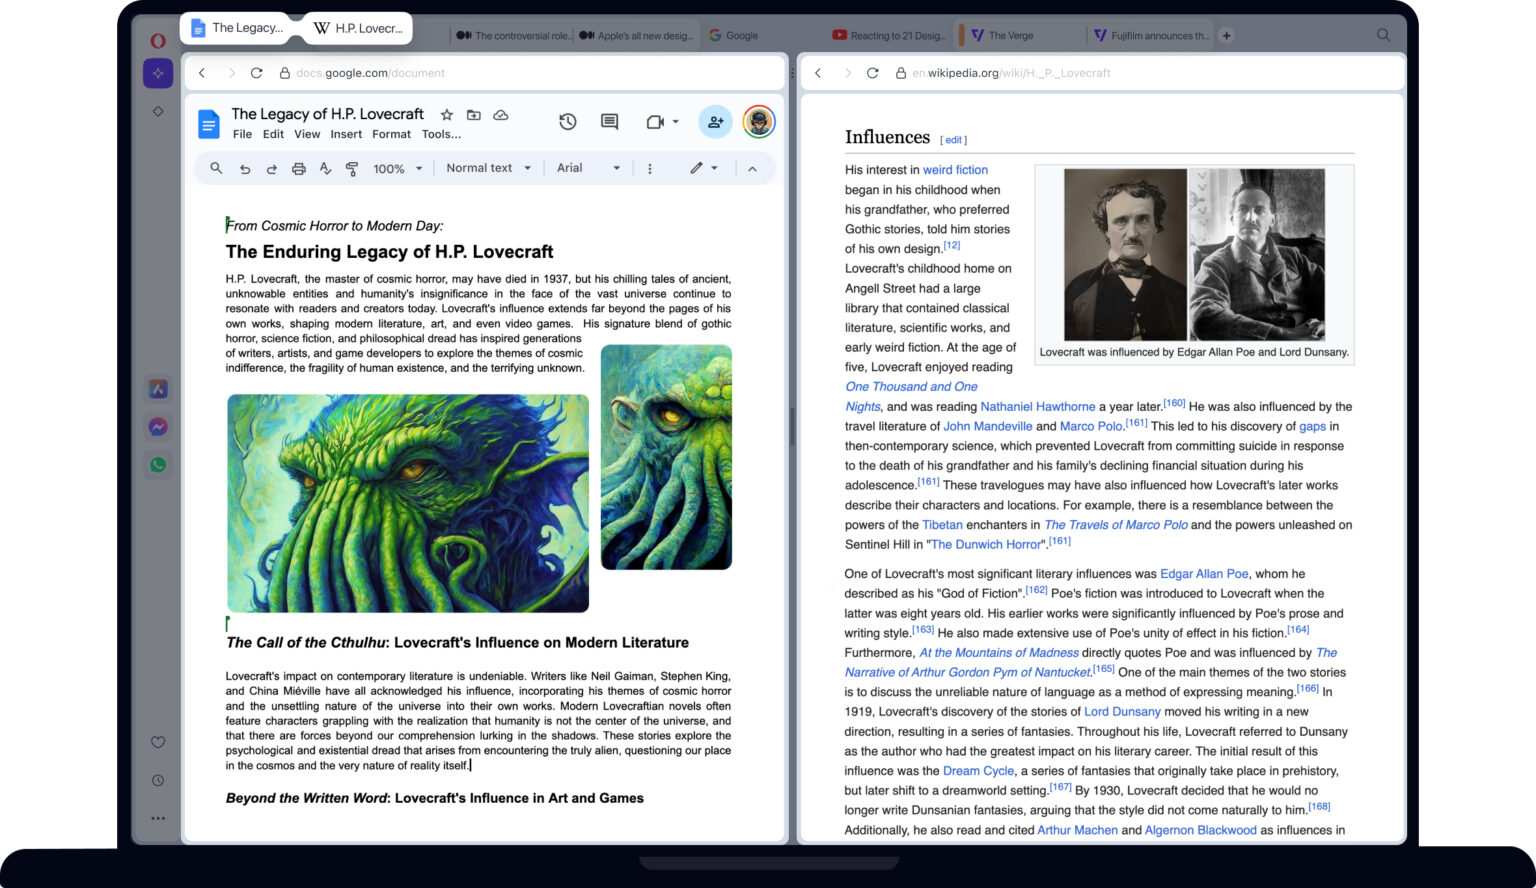This screenshot has width=1536, height=888.
Task: Star the Lovecraft document
Action: pyautogui.click(x=447, y=114)
